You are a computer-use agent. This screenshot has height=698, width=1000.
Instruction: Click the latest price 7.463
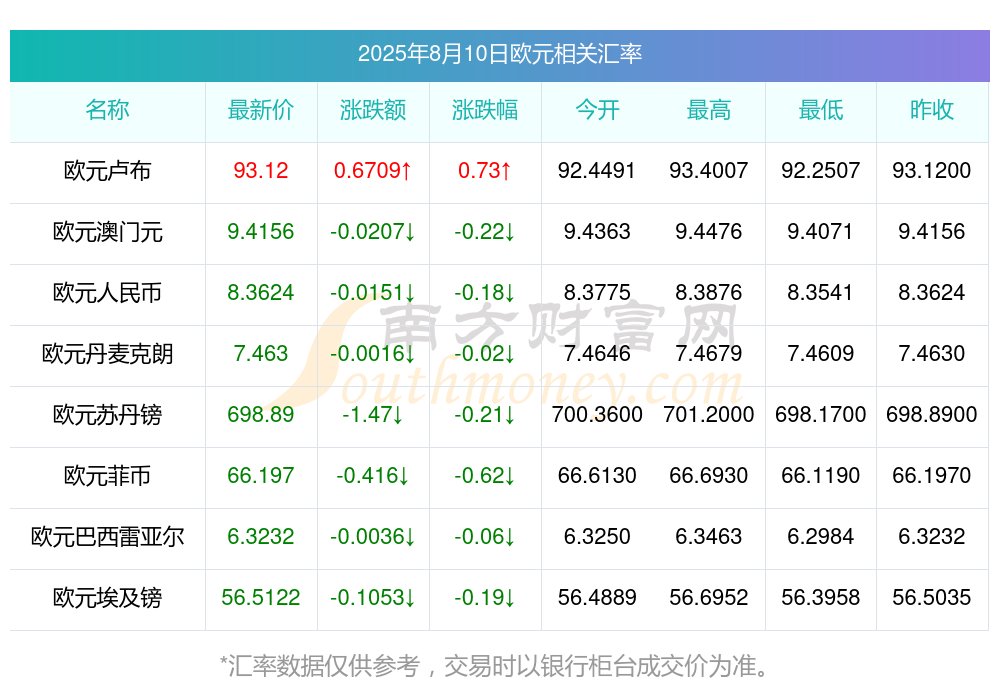coord(261,353)
